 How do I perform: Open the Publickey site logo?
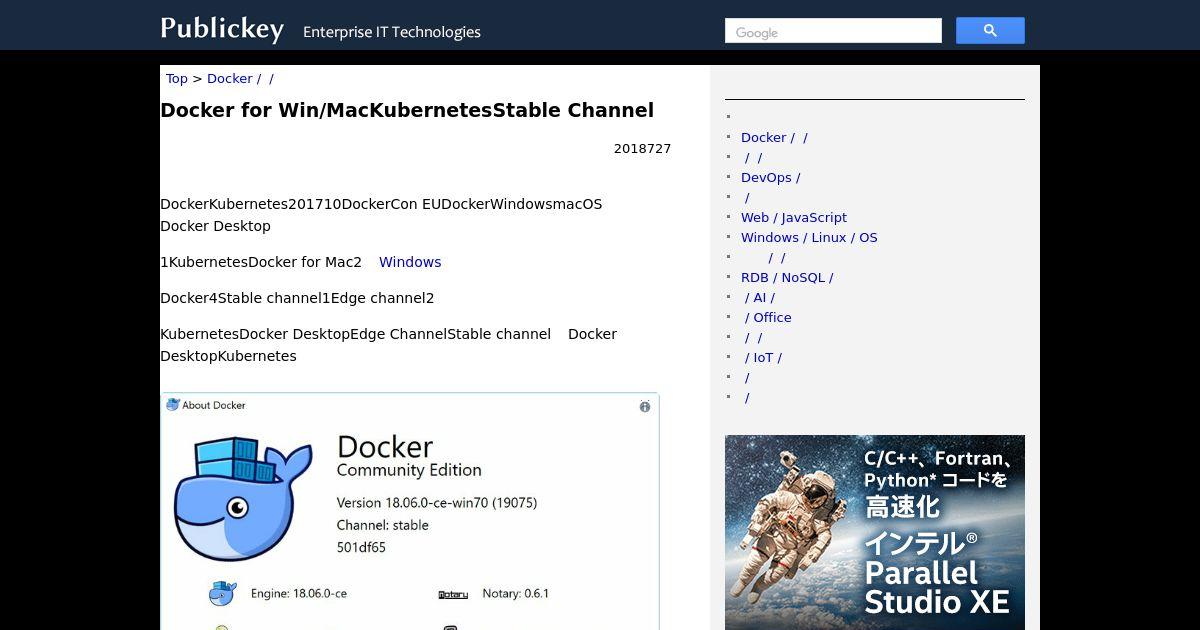(222, 29)
